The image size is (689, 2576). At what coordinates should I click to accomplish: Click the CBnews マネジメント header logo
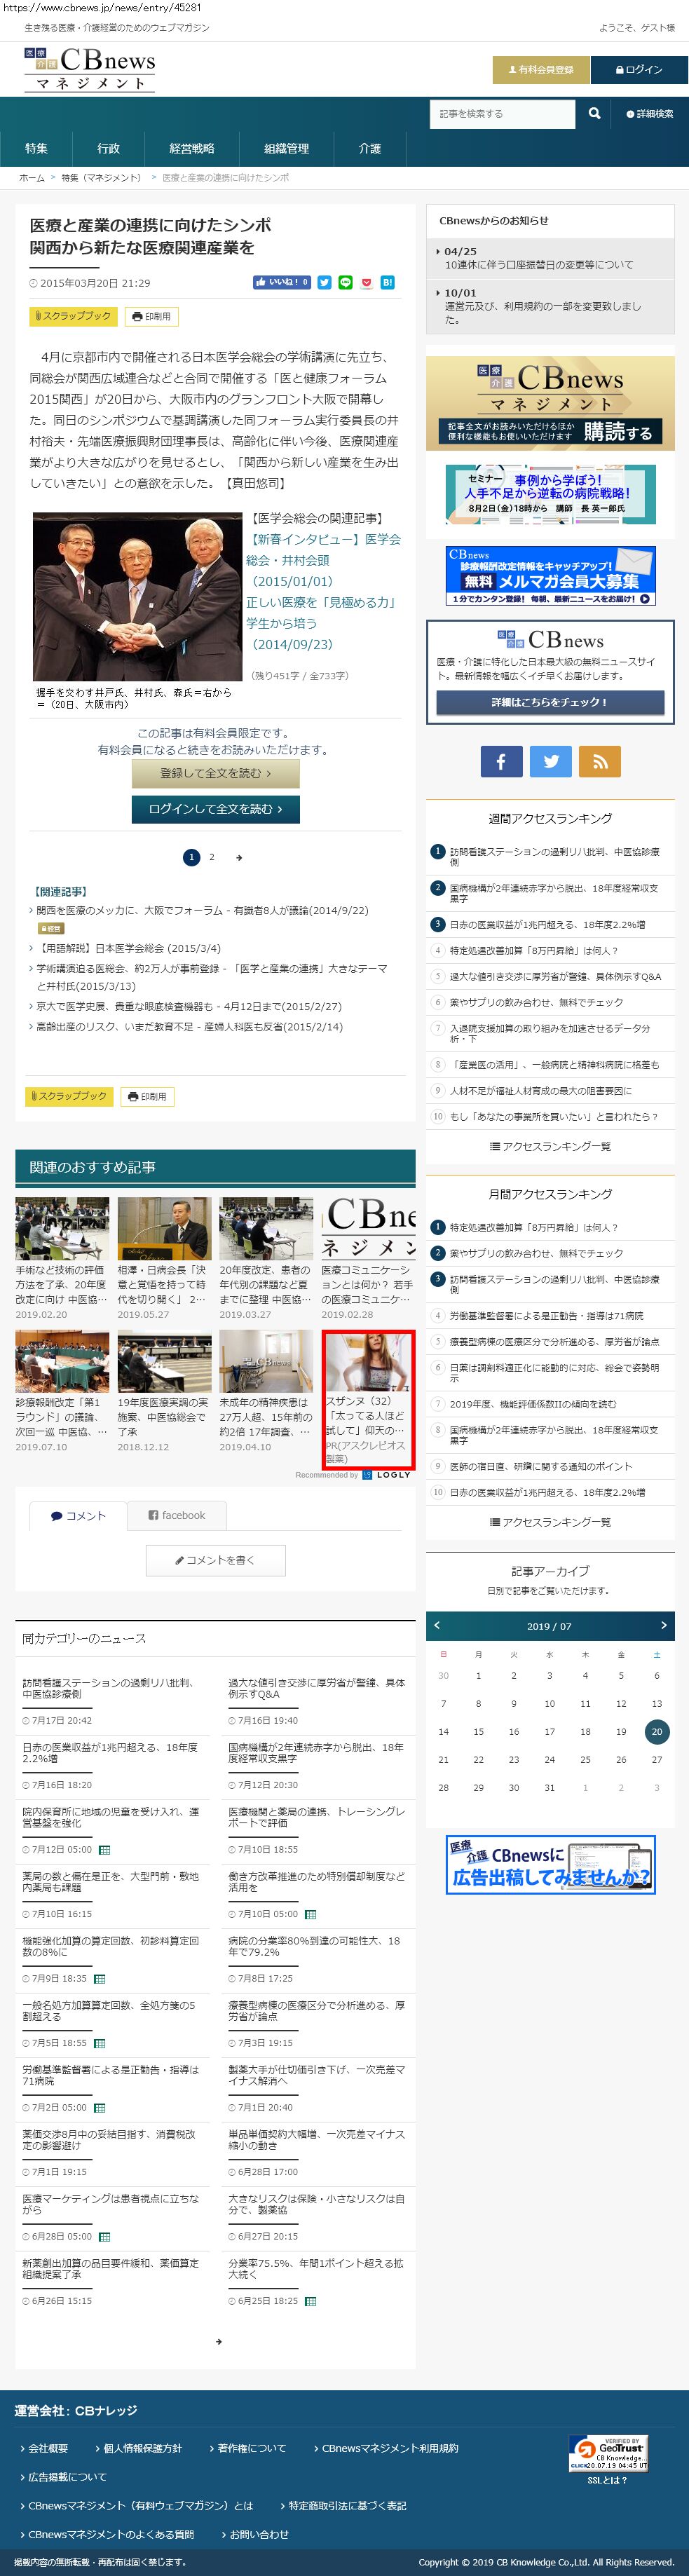(89, 70)
